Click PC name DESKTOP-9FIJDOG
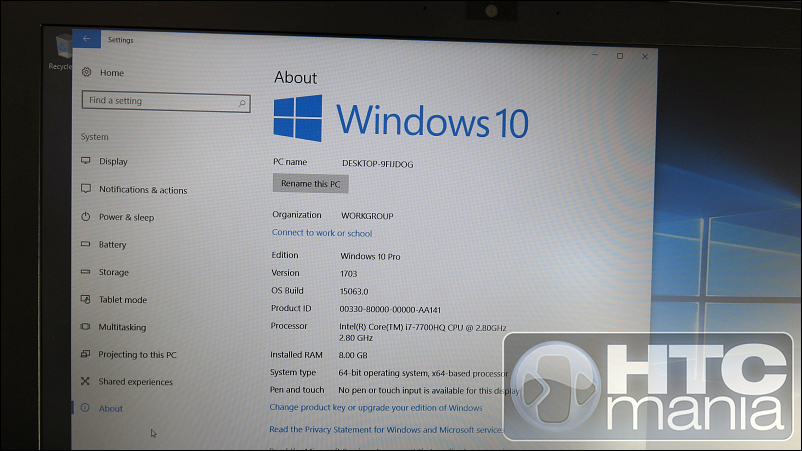The image size is (802, 451). (377, 164)
